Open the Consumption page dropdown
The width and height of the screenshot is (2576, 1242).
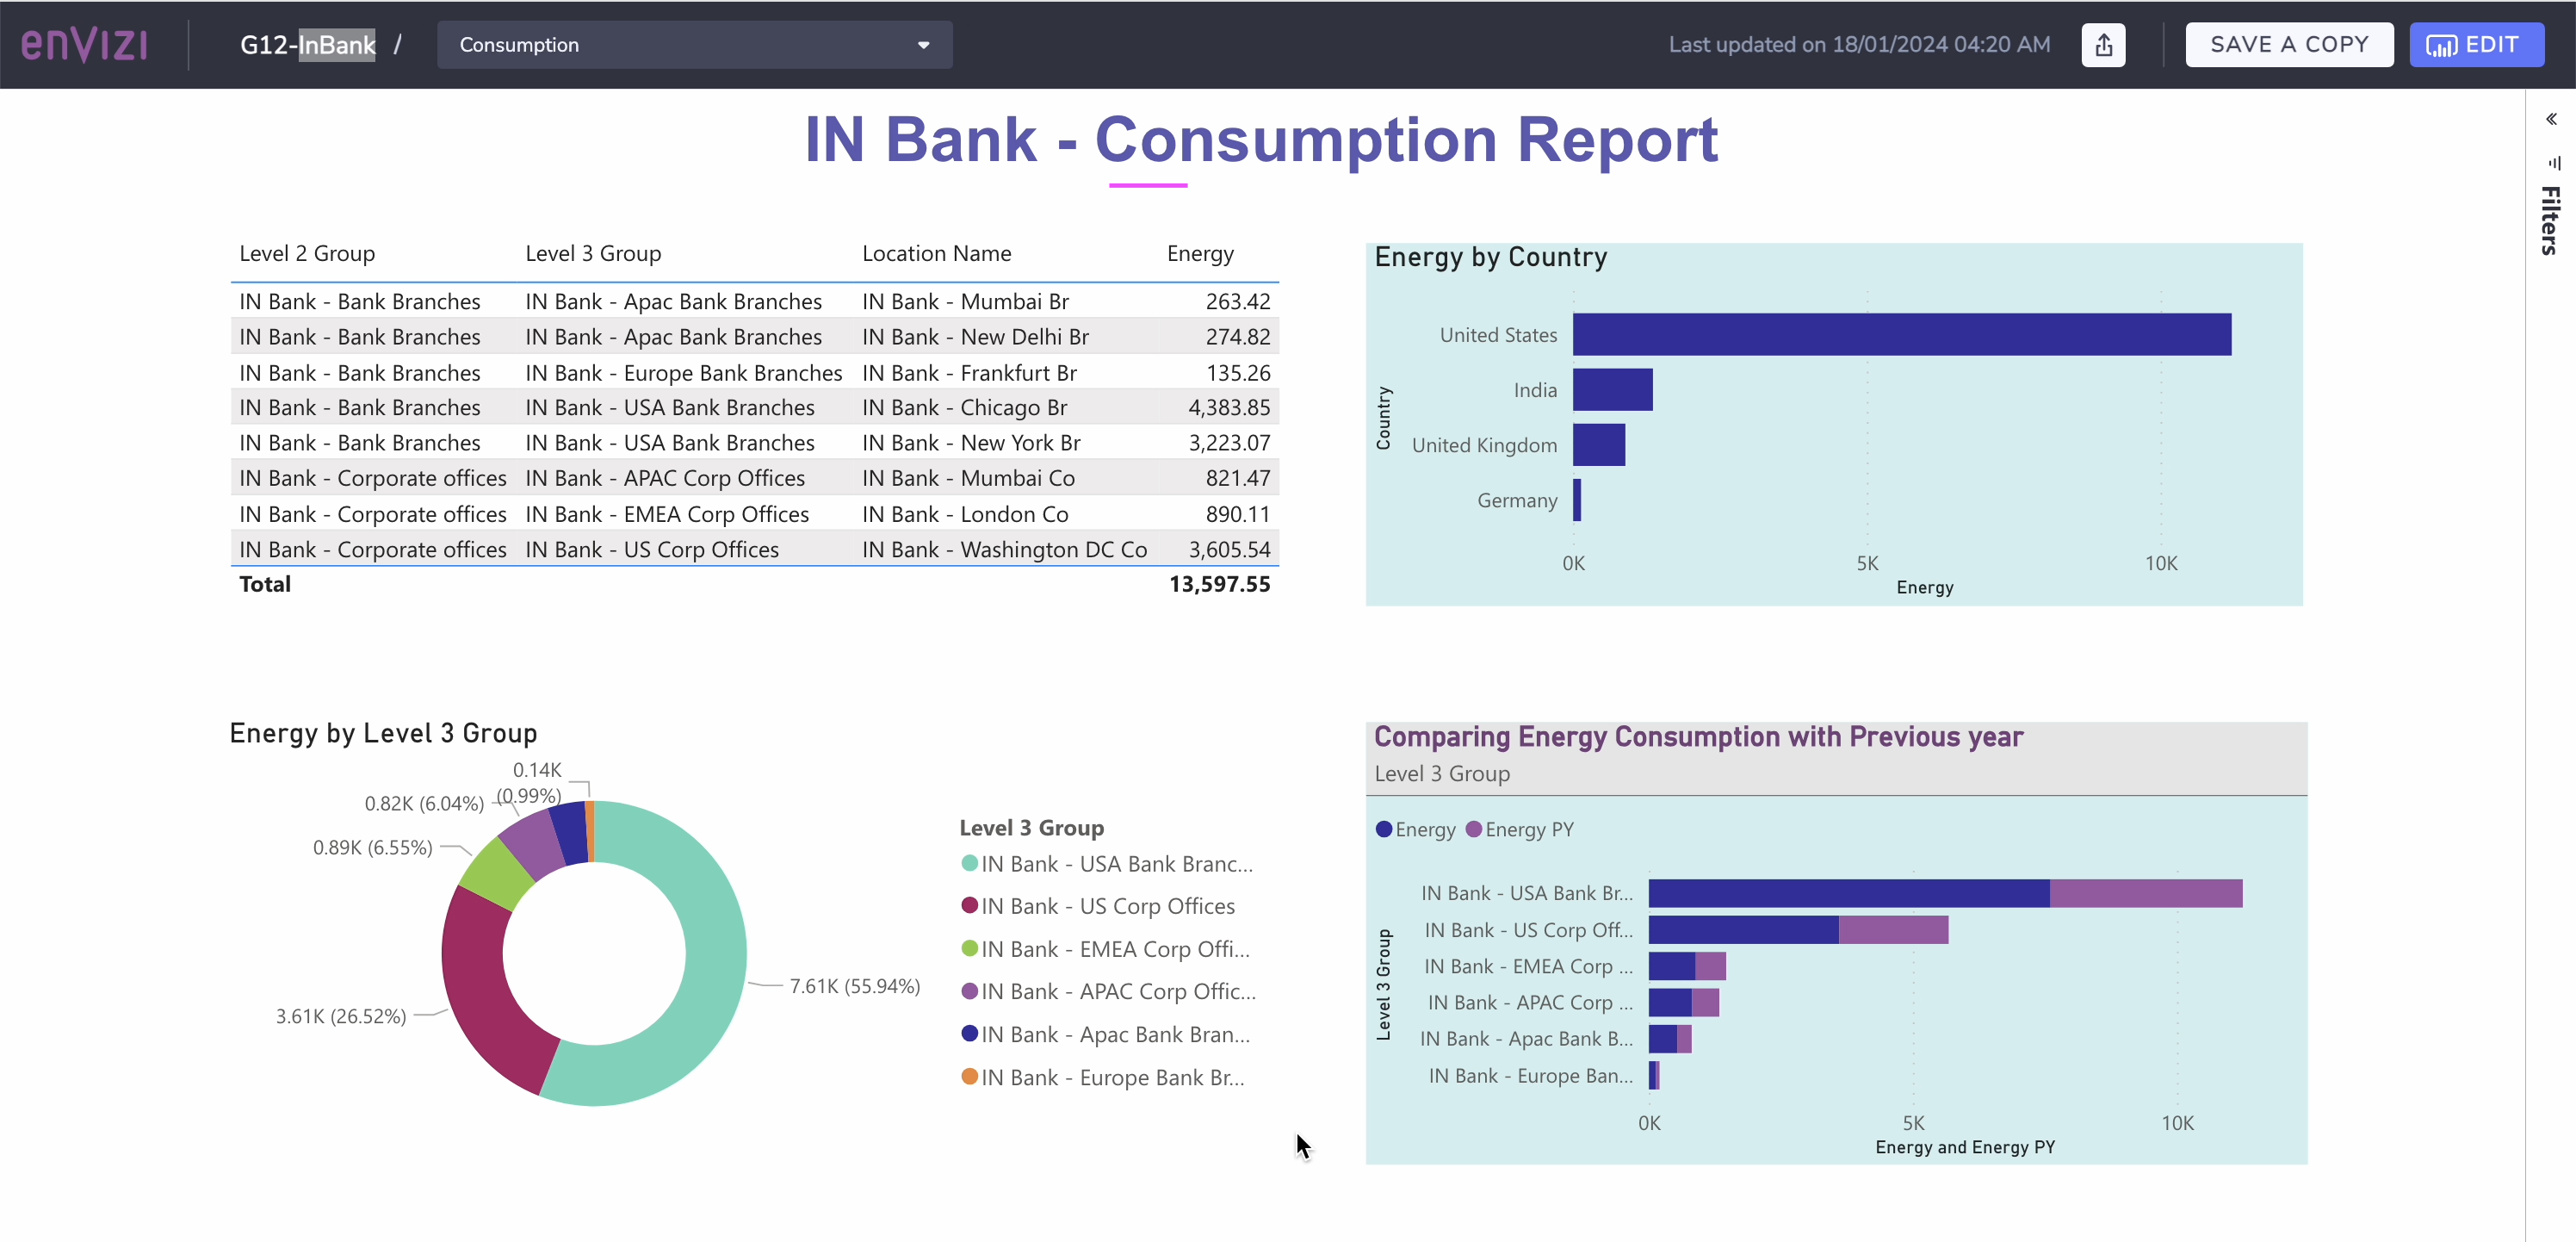693,44
